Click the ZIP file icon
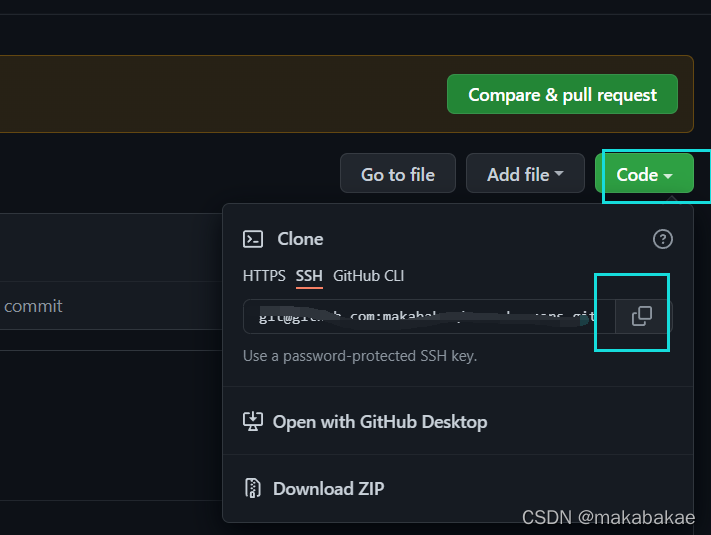 (x=253, y=488)
